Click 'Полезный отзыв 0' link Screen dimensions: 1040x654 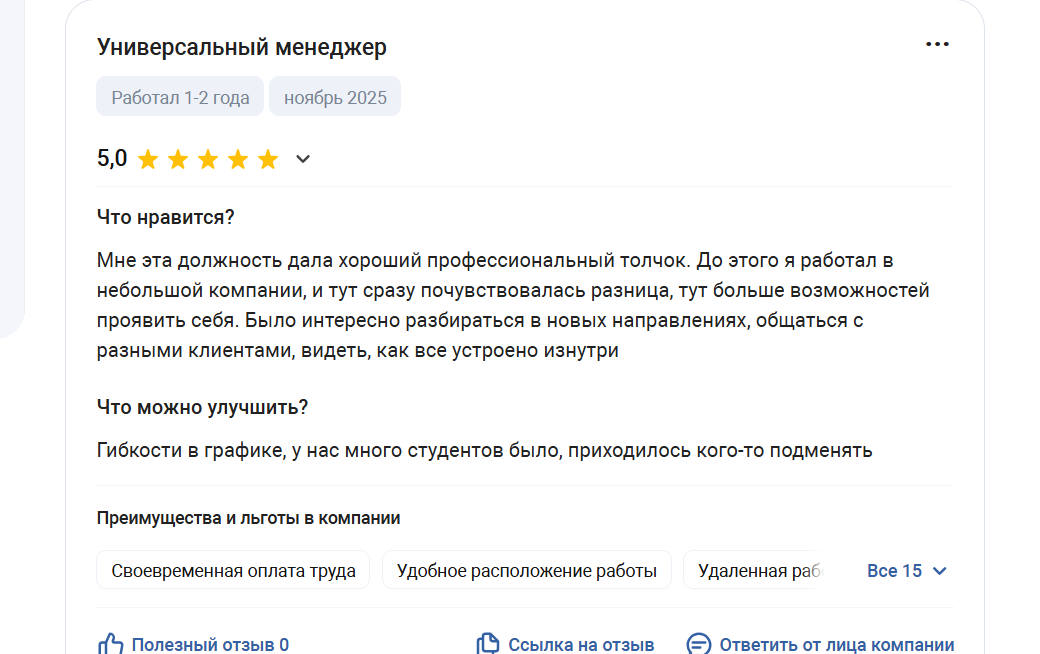point(210,645)
